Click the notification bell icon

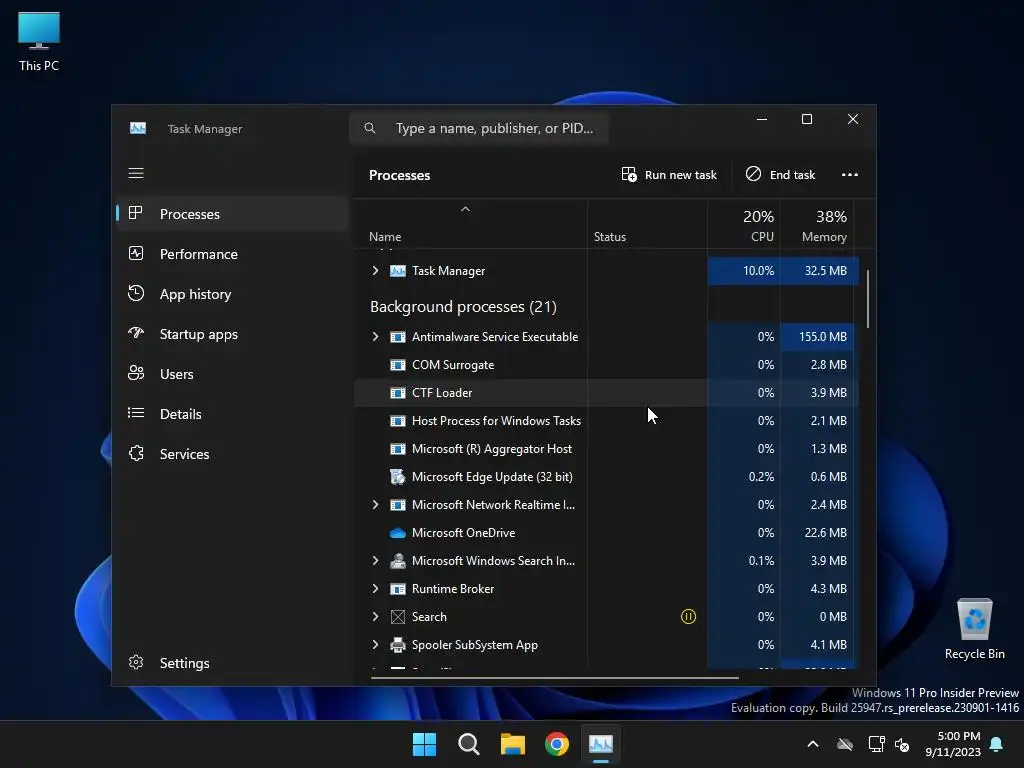(x=997, y=744)
